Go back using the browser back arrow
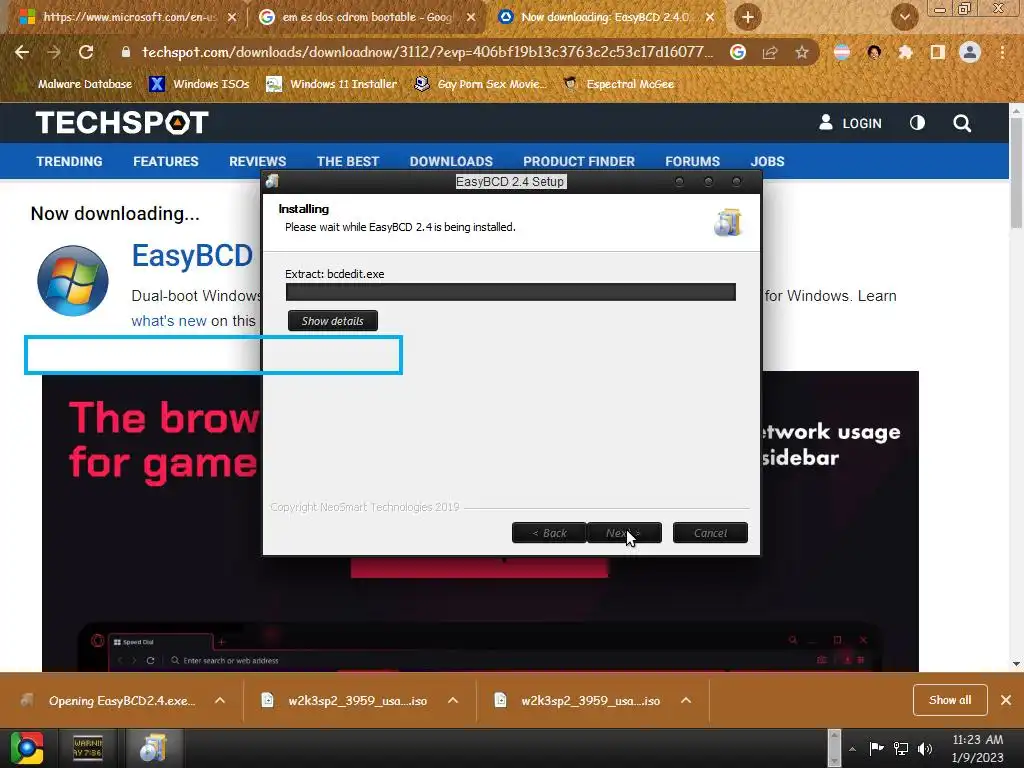Screen dimensions: 1024x768 (x=22, y=52)
